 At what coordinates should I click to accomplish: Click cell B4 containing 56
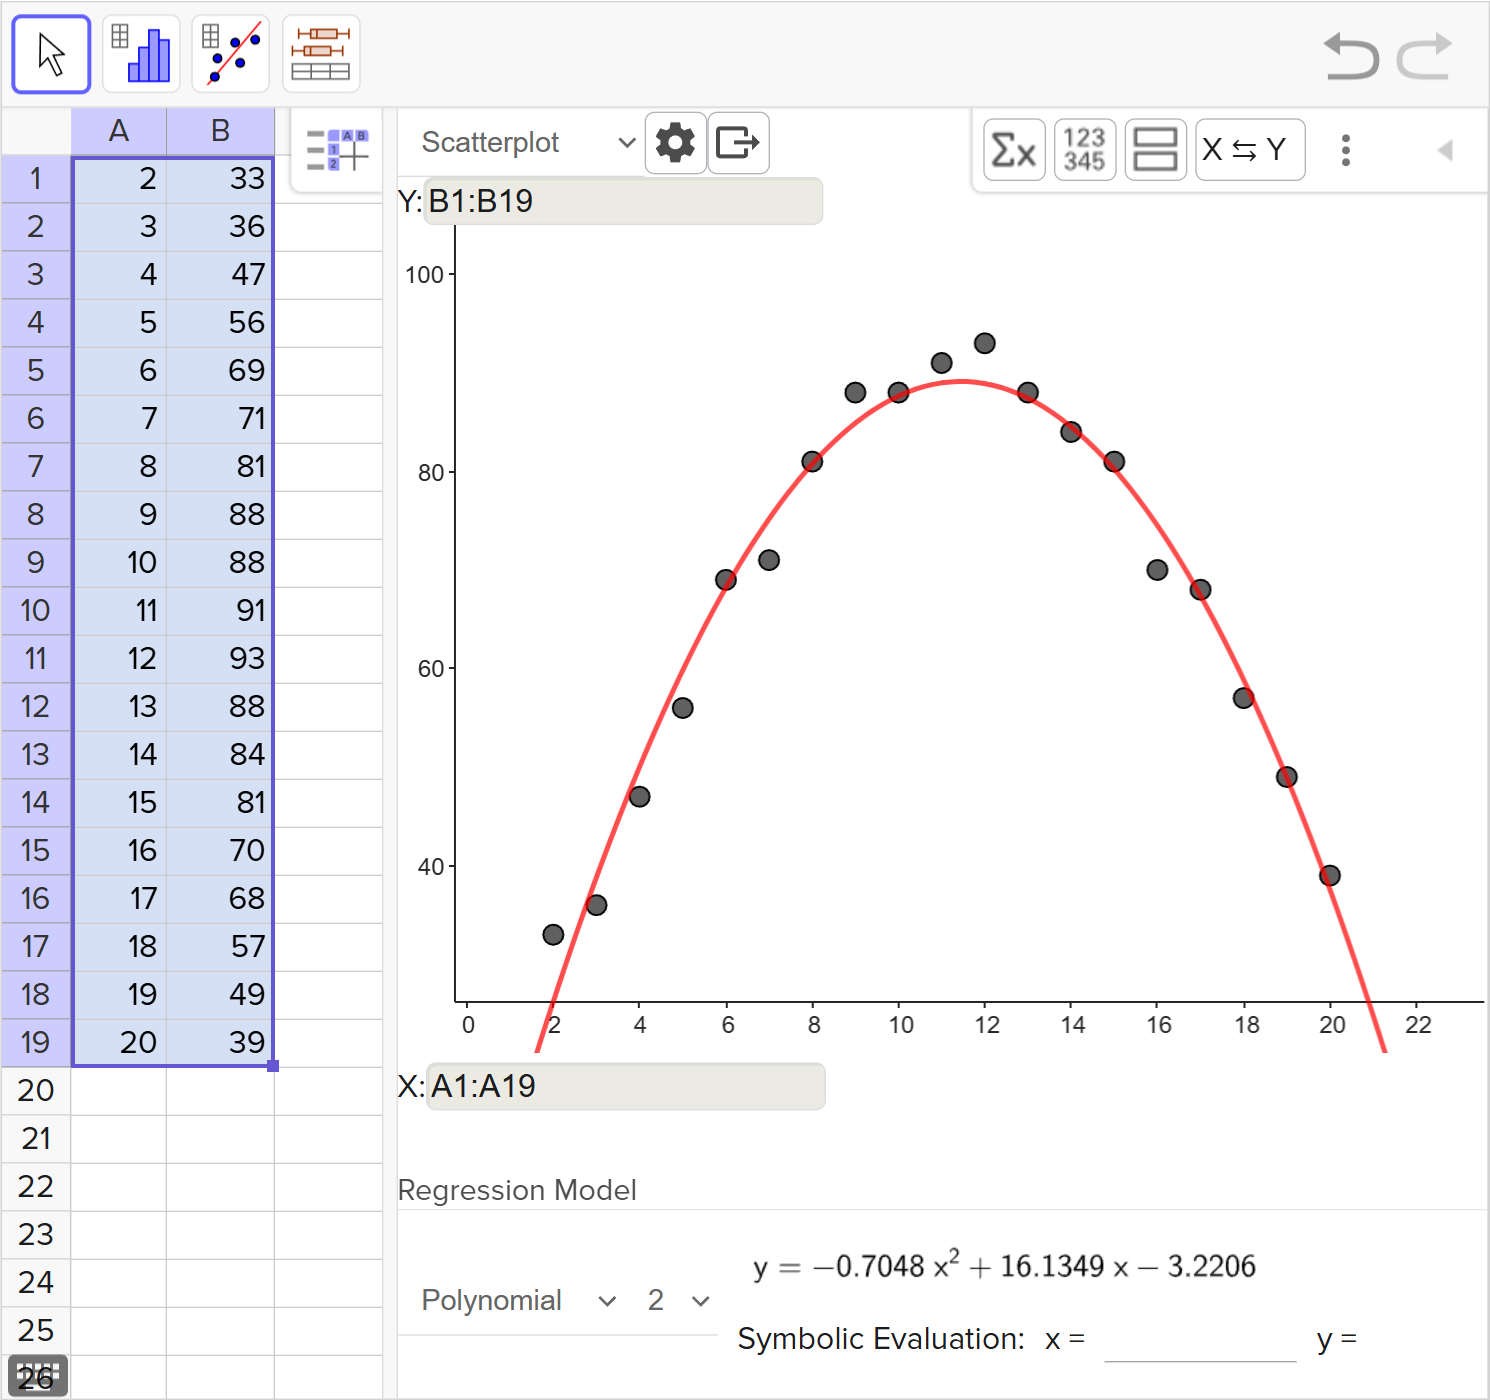[x=220, y=323]
